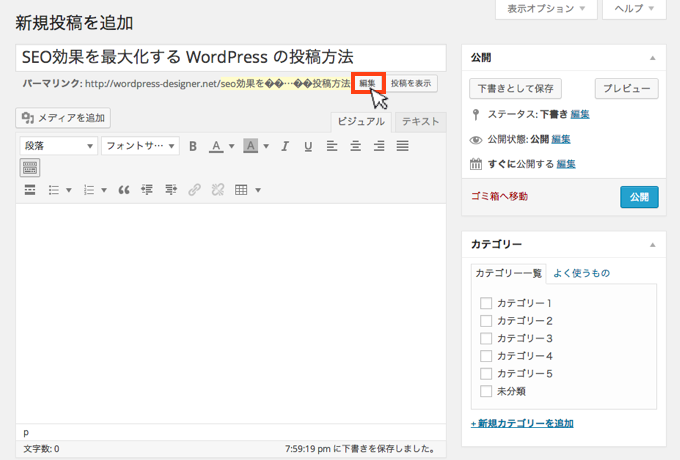Check カテゴリー1 checkbox
The height and width of the screenshot is (460, 680).
(x=486, y=303)
